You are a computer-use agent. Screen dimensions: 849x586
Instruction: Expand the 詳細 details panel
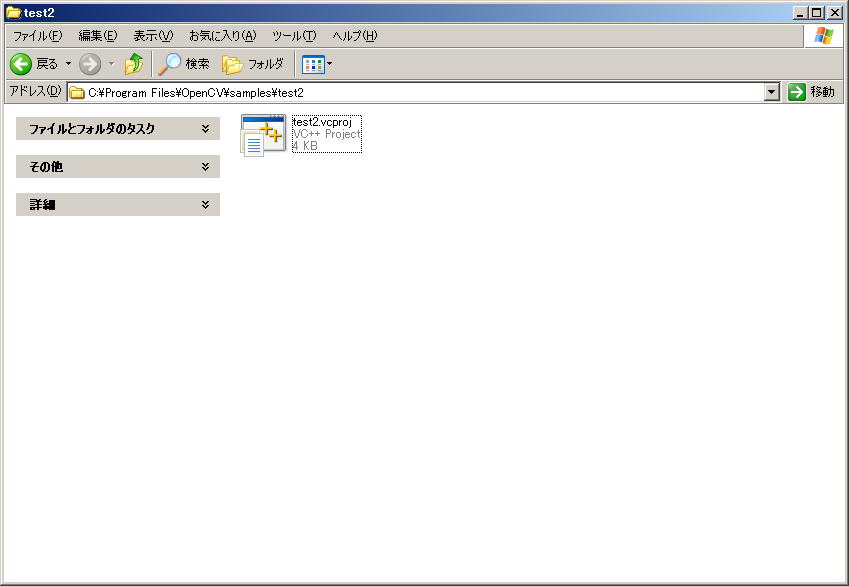[118, 204]
